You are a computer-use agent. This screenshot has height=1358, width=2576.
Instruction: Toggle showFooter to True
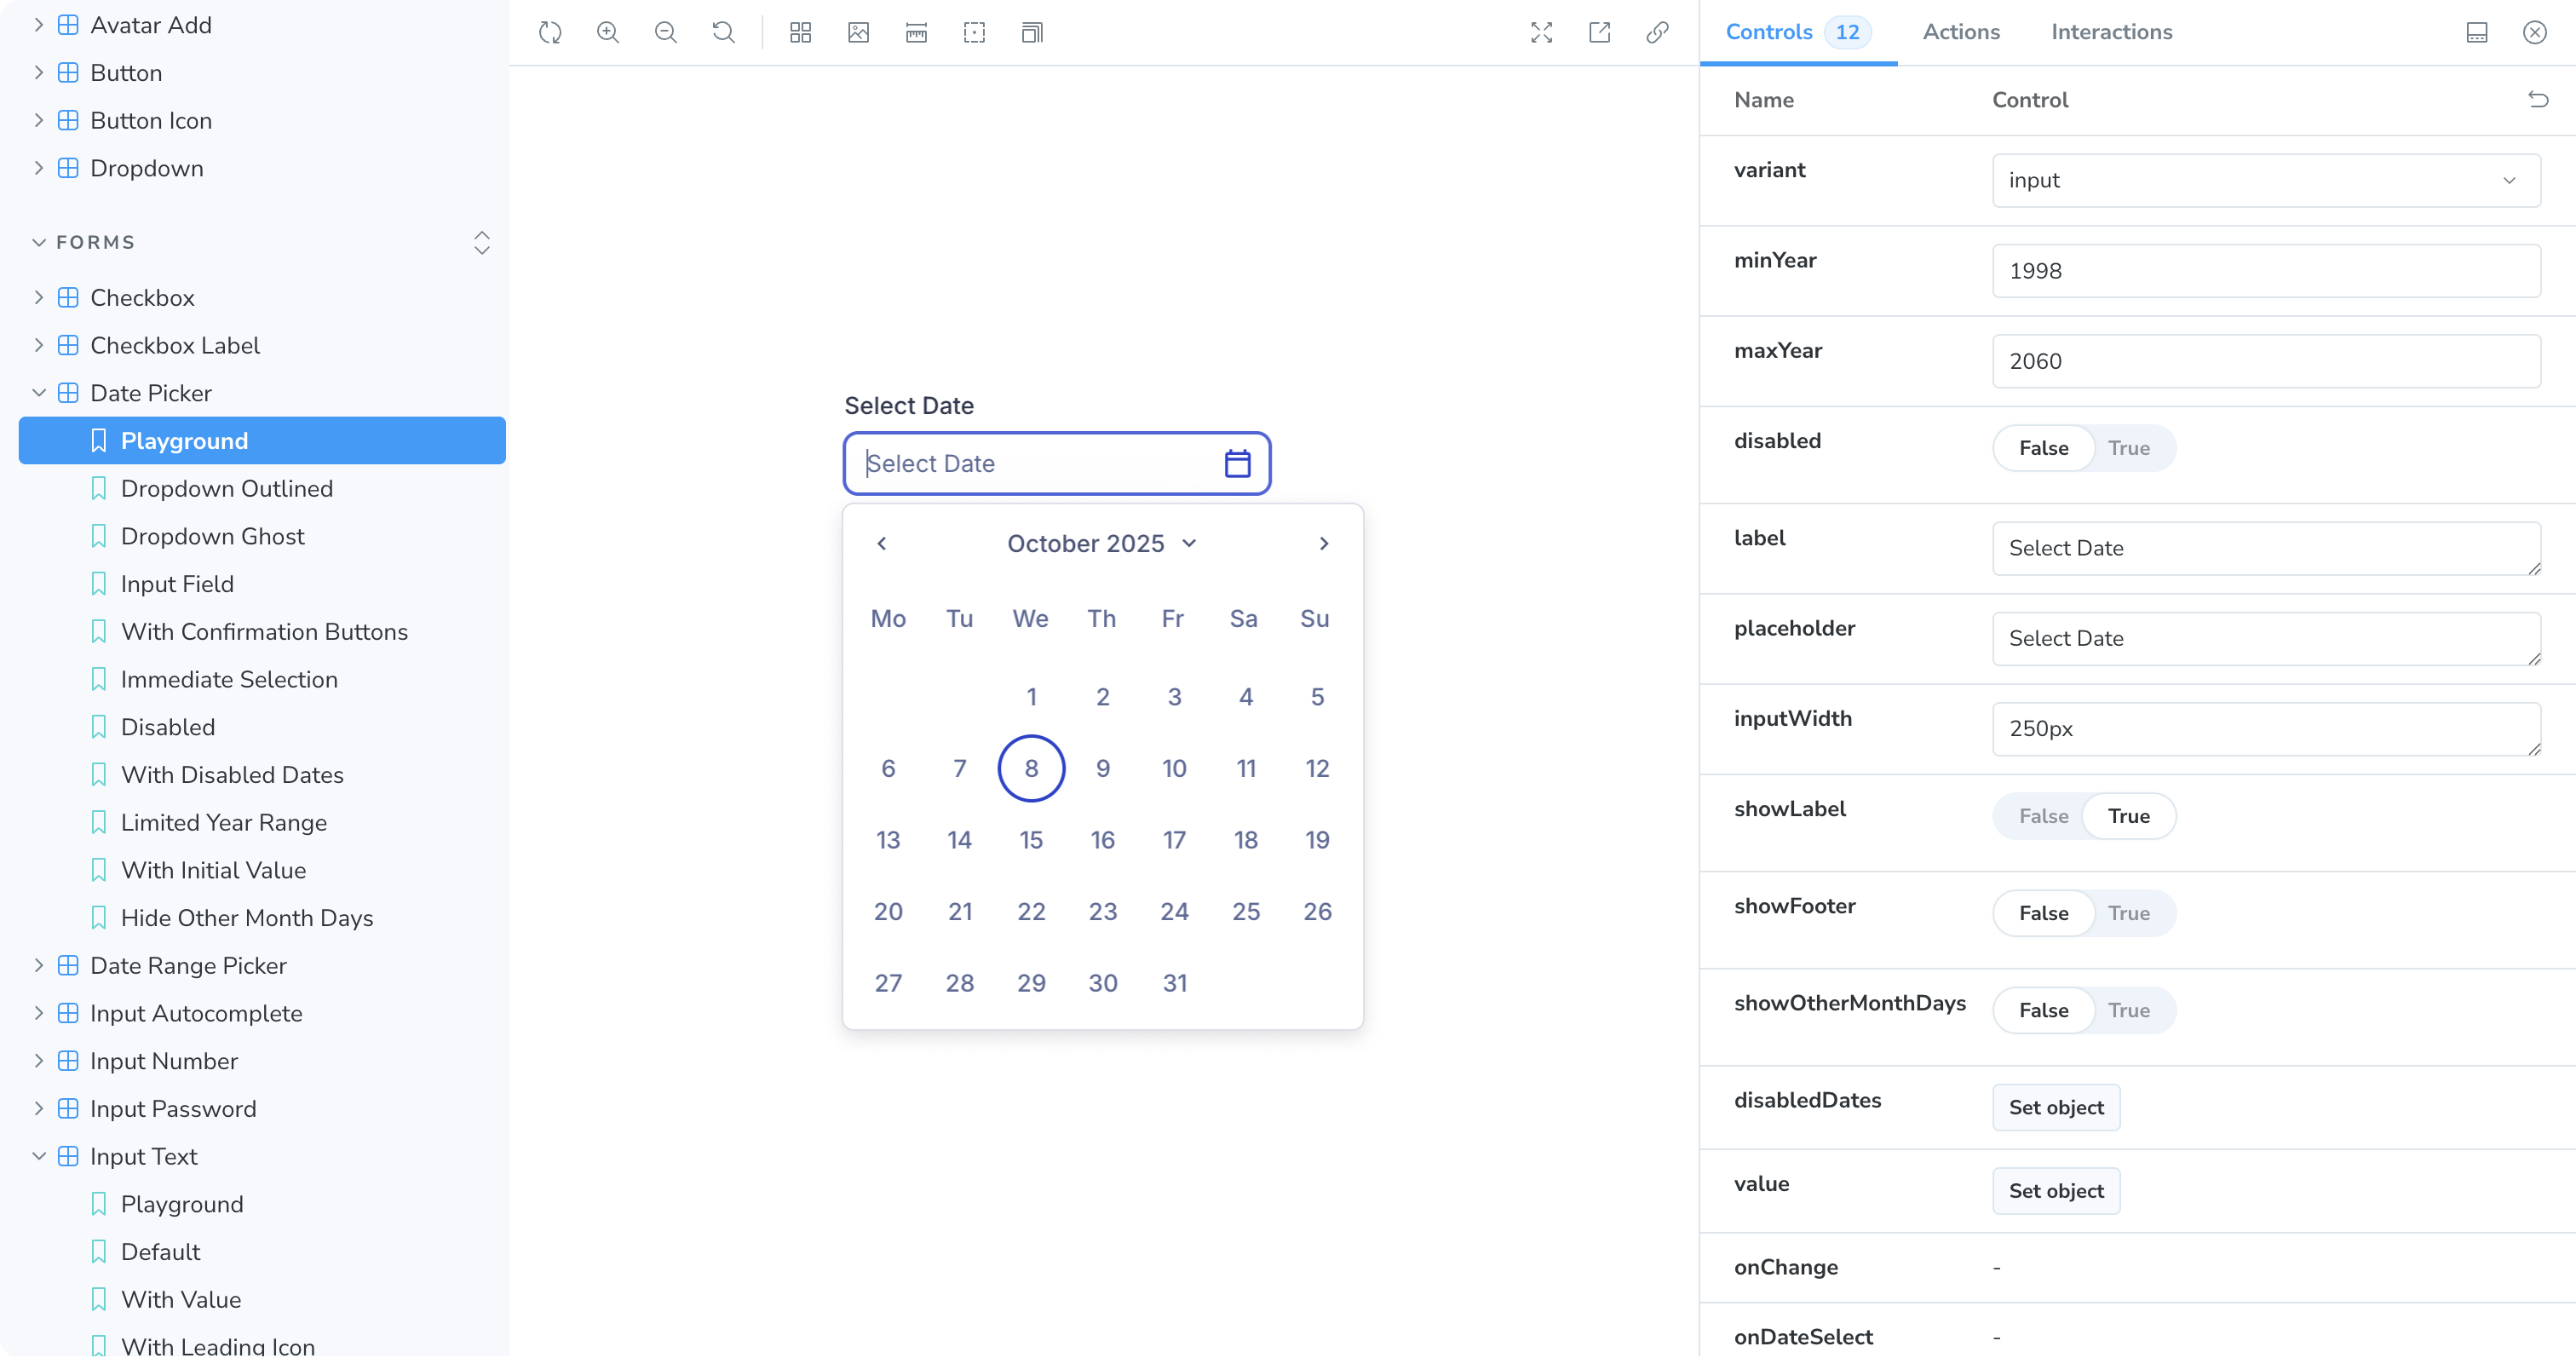point(2130,913)
